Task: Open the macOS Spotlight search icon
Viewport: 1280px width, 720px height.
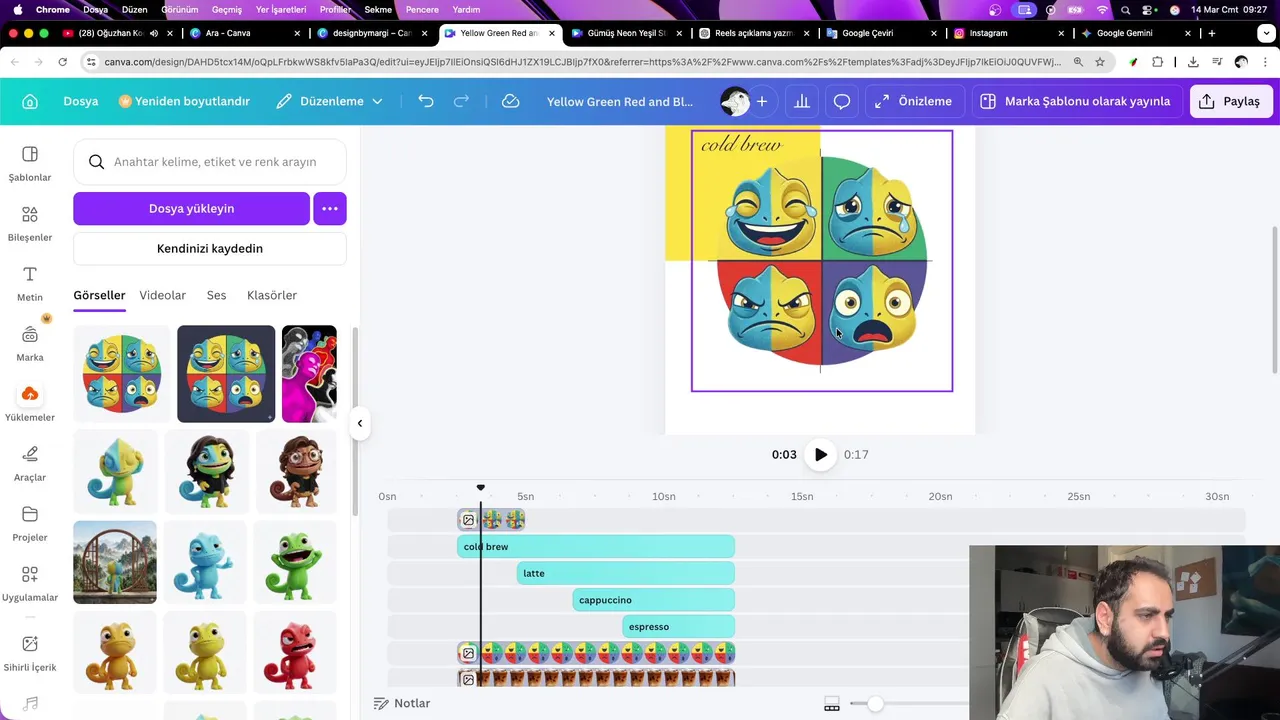Action: pos(1126,9)
